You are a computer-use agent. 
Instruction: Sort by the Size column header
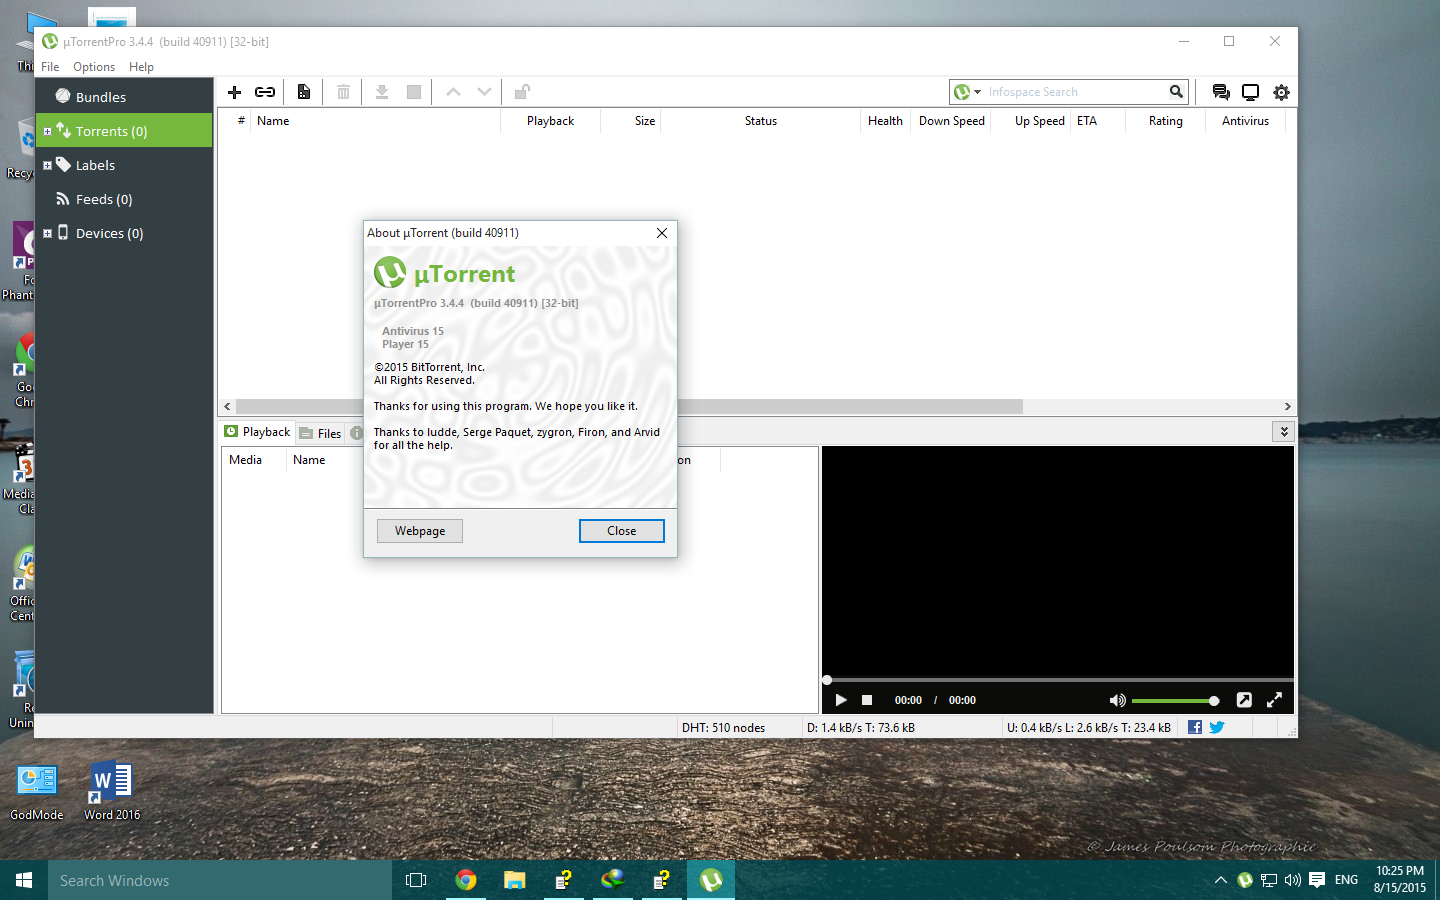[630, 121]
